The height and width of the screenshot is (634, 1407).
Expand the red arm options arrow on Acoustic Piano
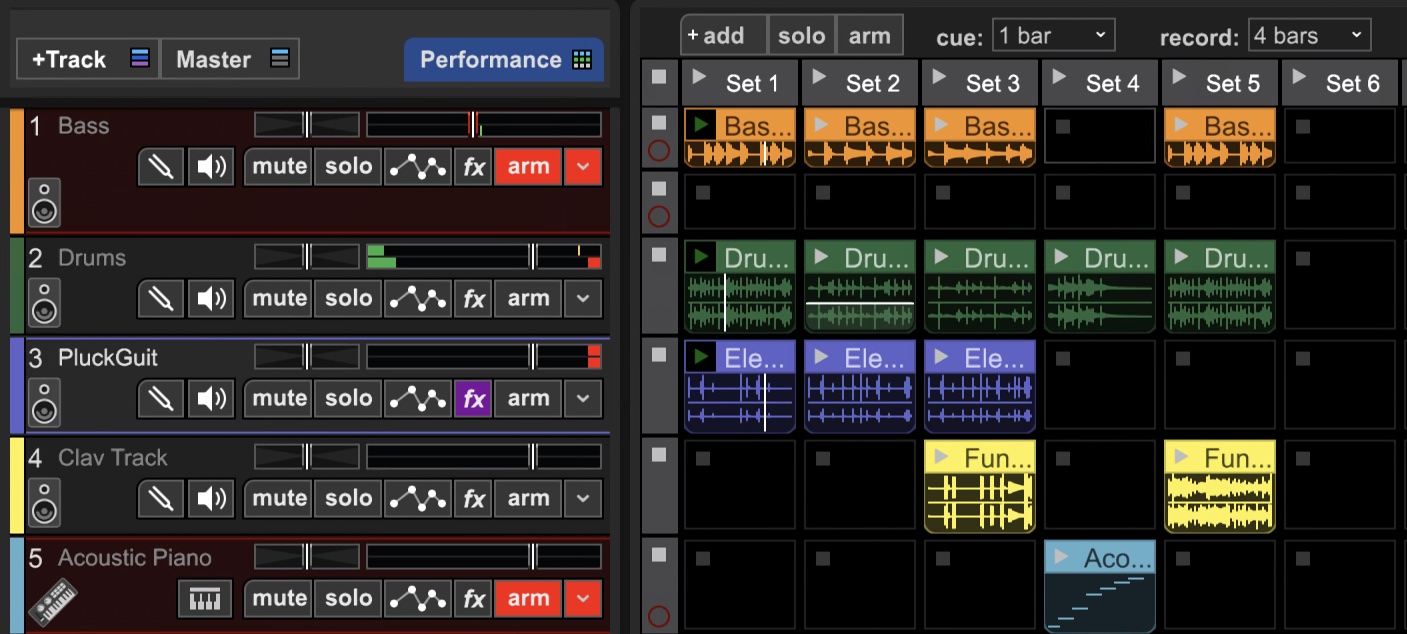[x=582, y=599]
